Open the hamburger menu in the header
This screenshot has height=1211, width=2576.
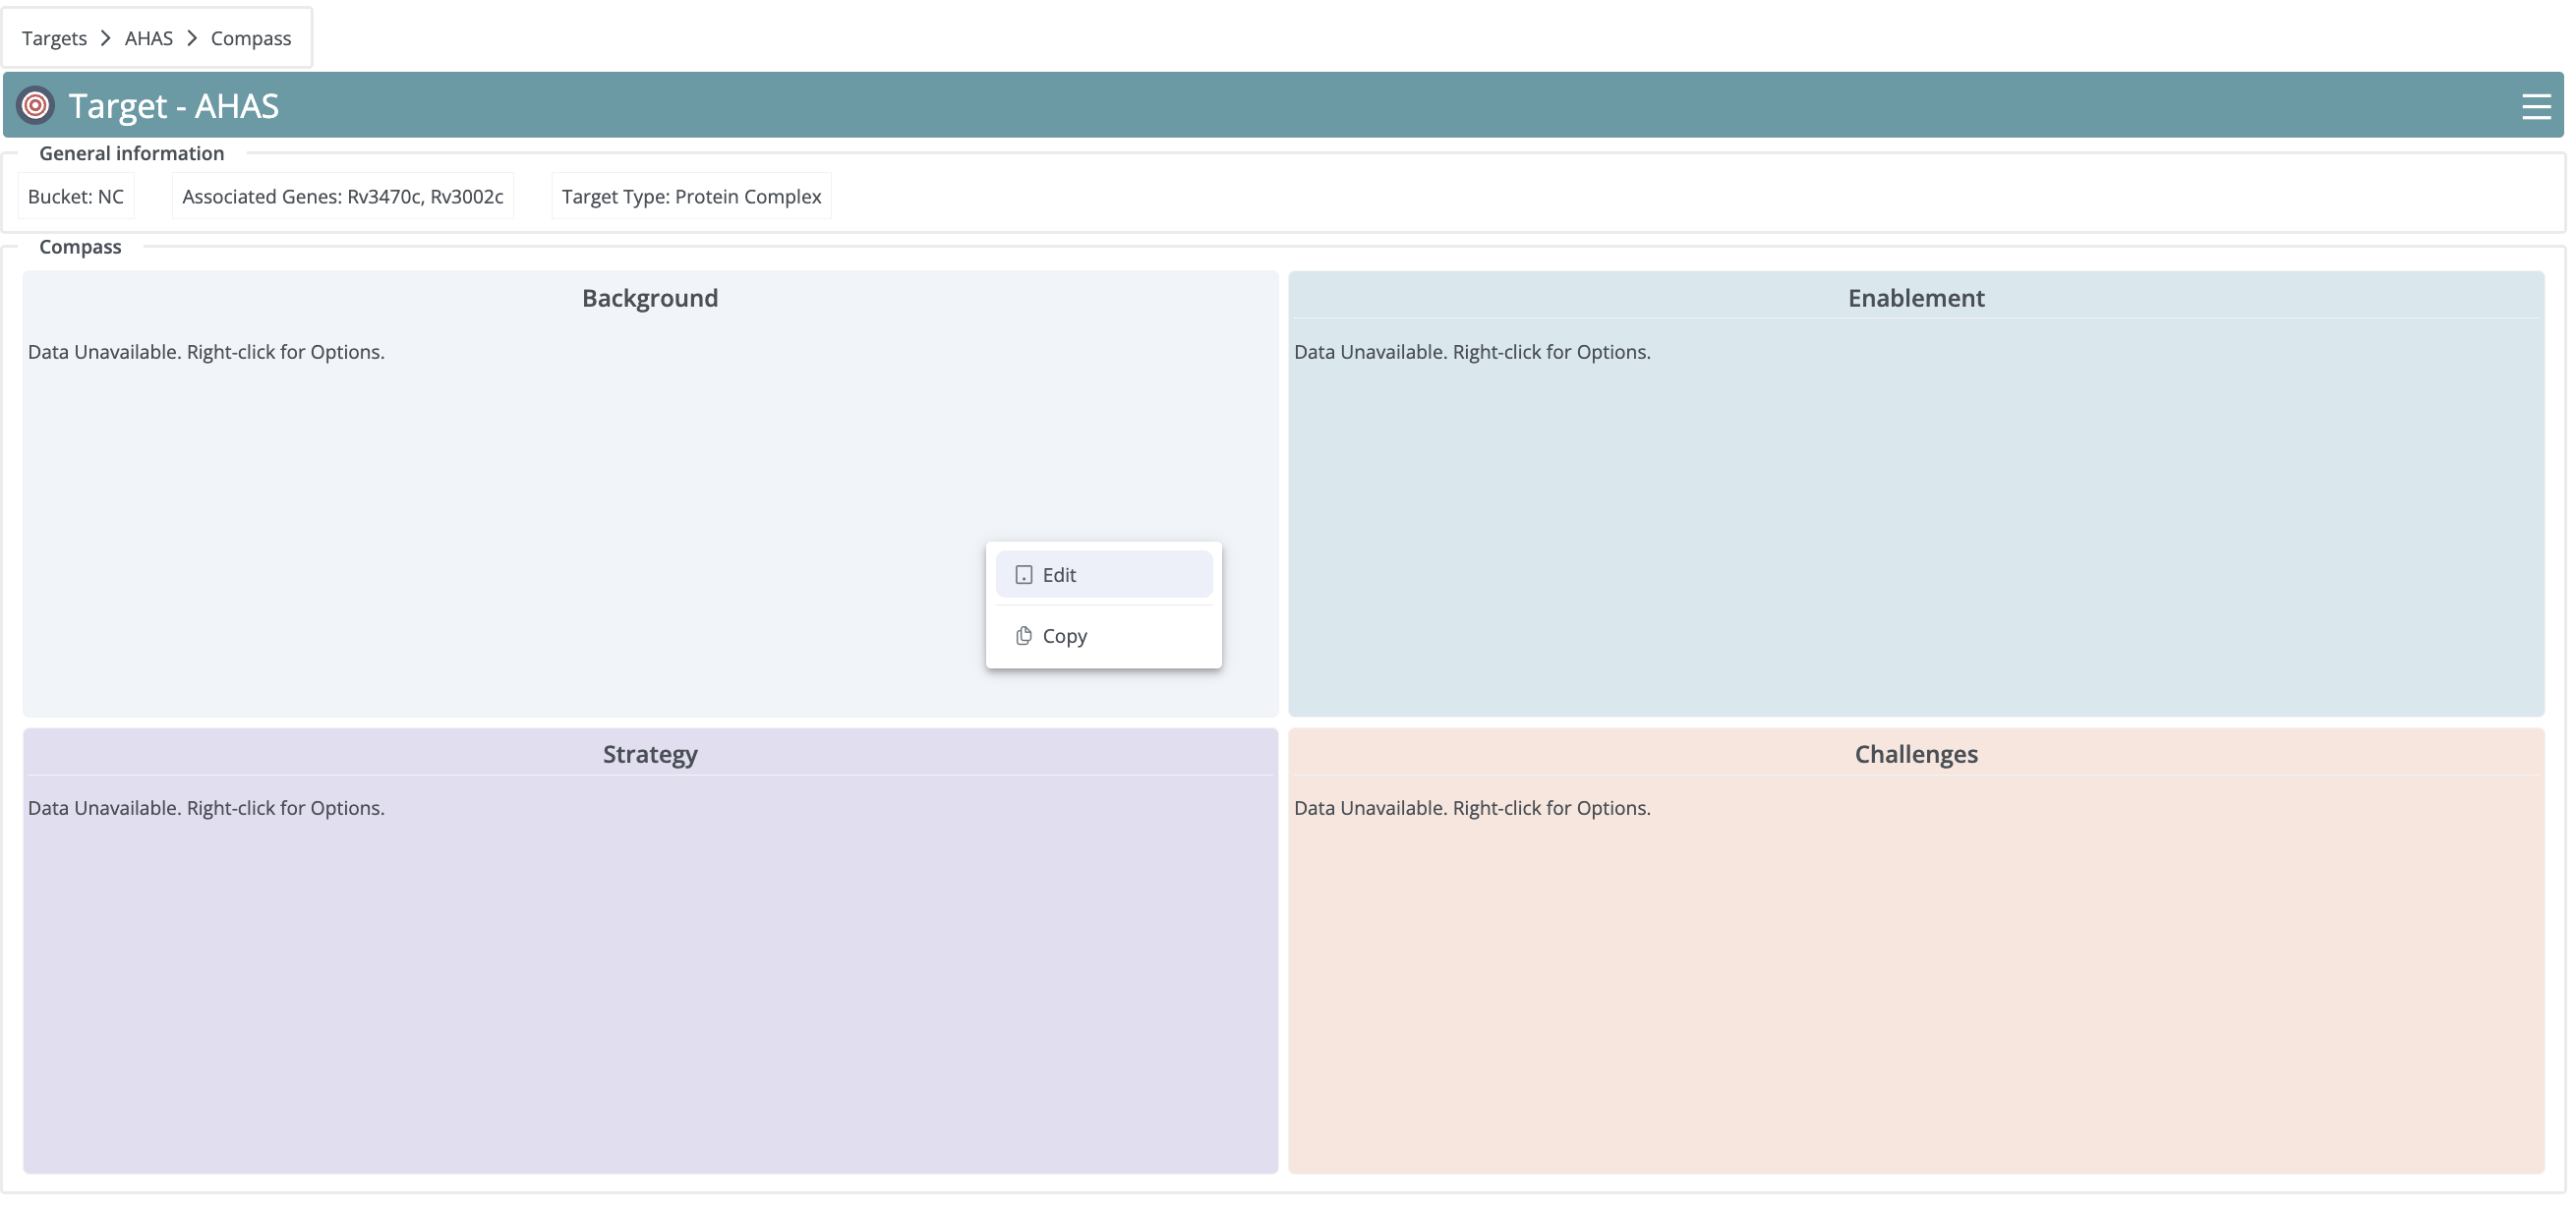coord(2535,106)
